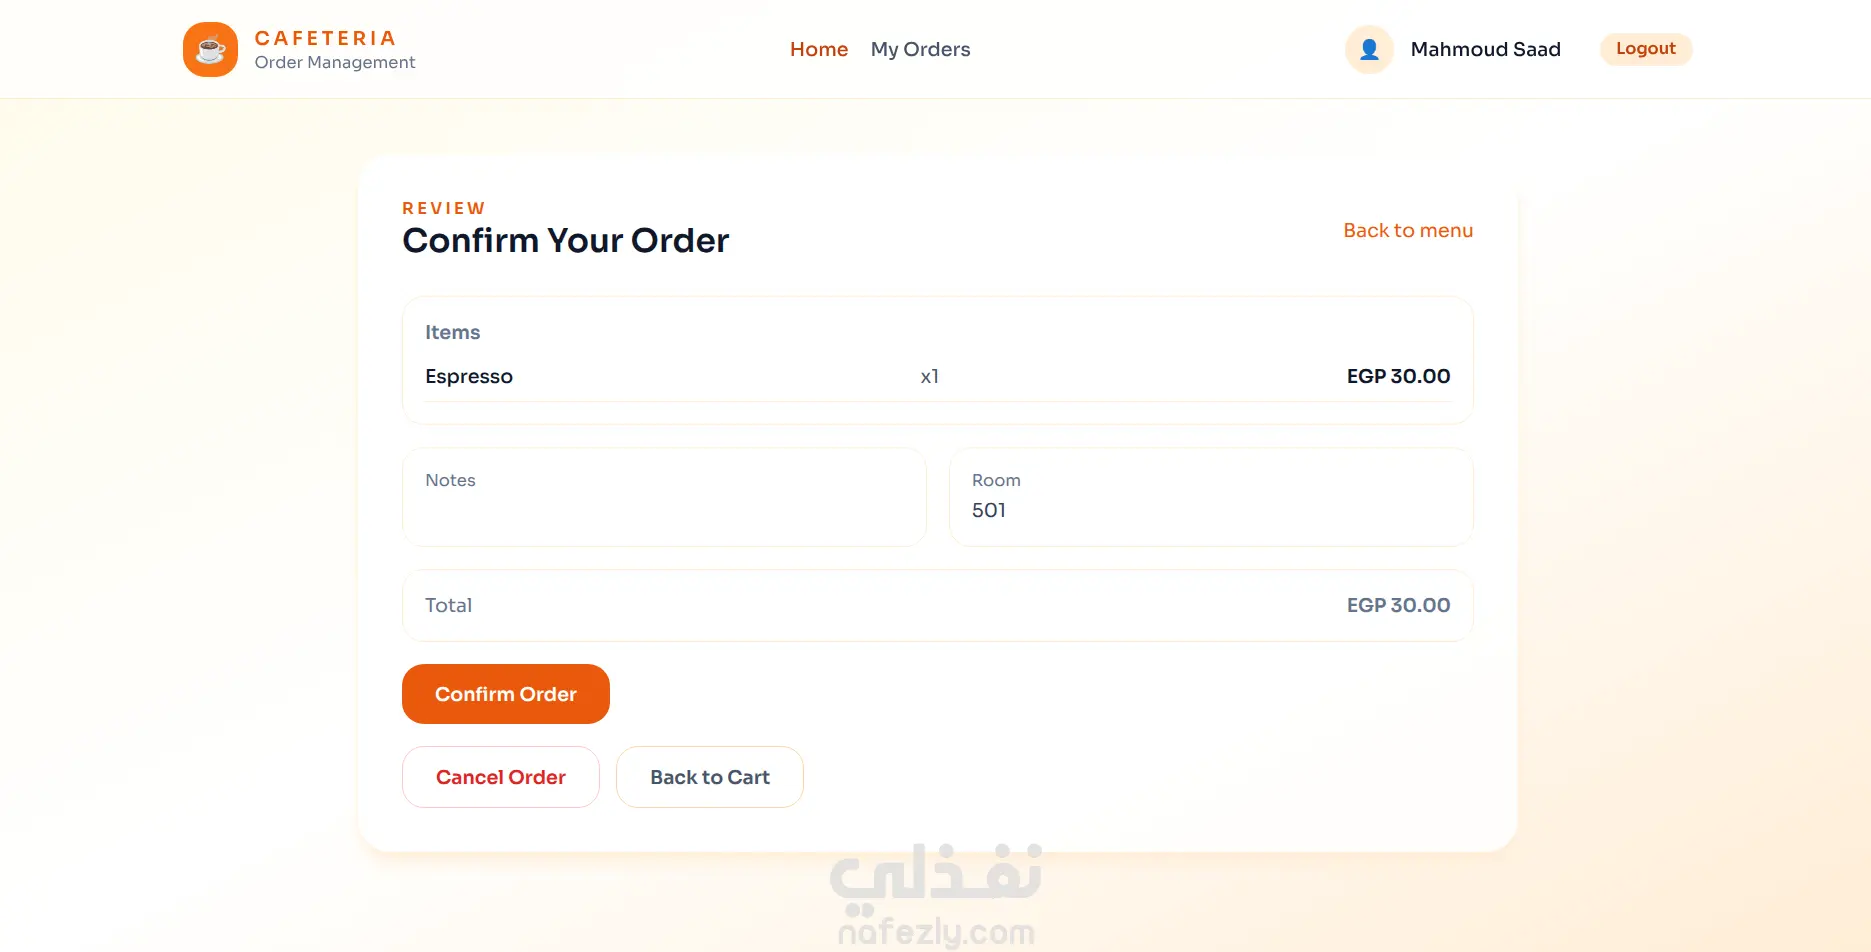Click the coffee cup cafeteria logo
The image size is (1871, 952).
coord(210,49)
